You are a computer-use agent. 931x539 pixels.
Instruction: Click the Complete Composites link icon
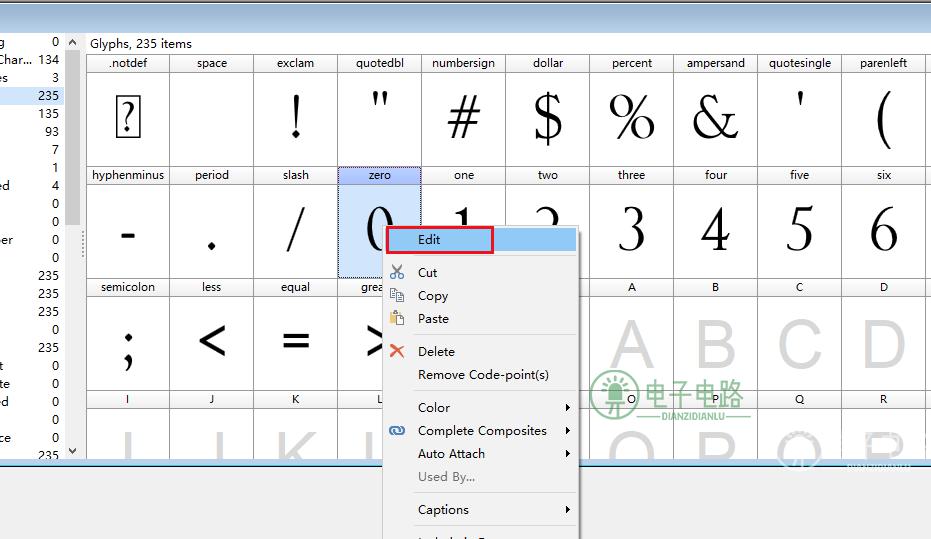[397, 430]
